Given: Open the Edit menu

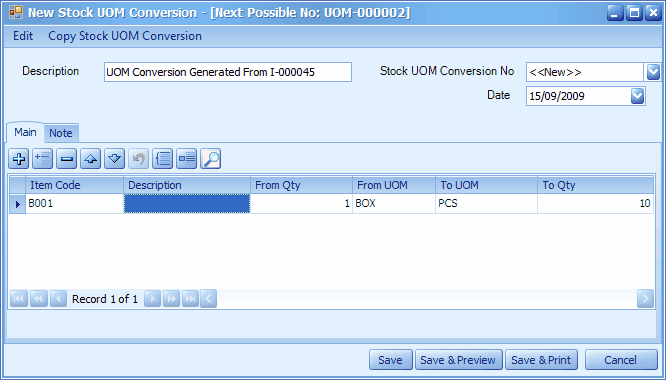Looking at the screenshot, I should click(23, 36).
